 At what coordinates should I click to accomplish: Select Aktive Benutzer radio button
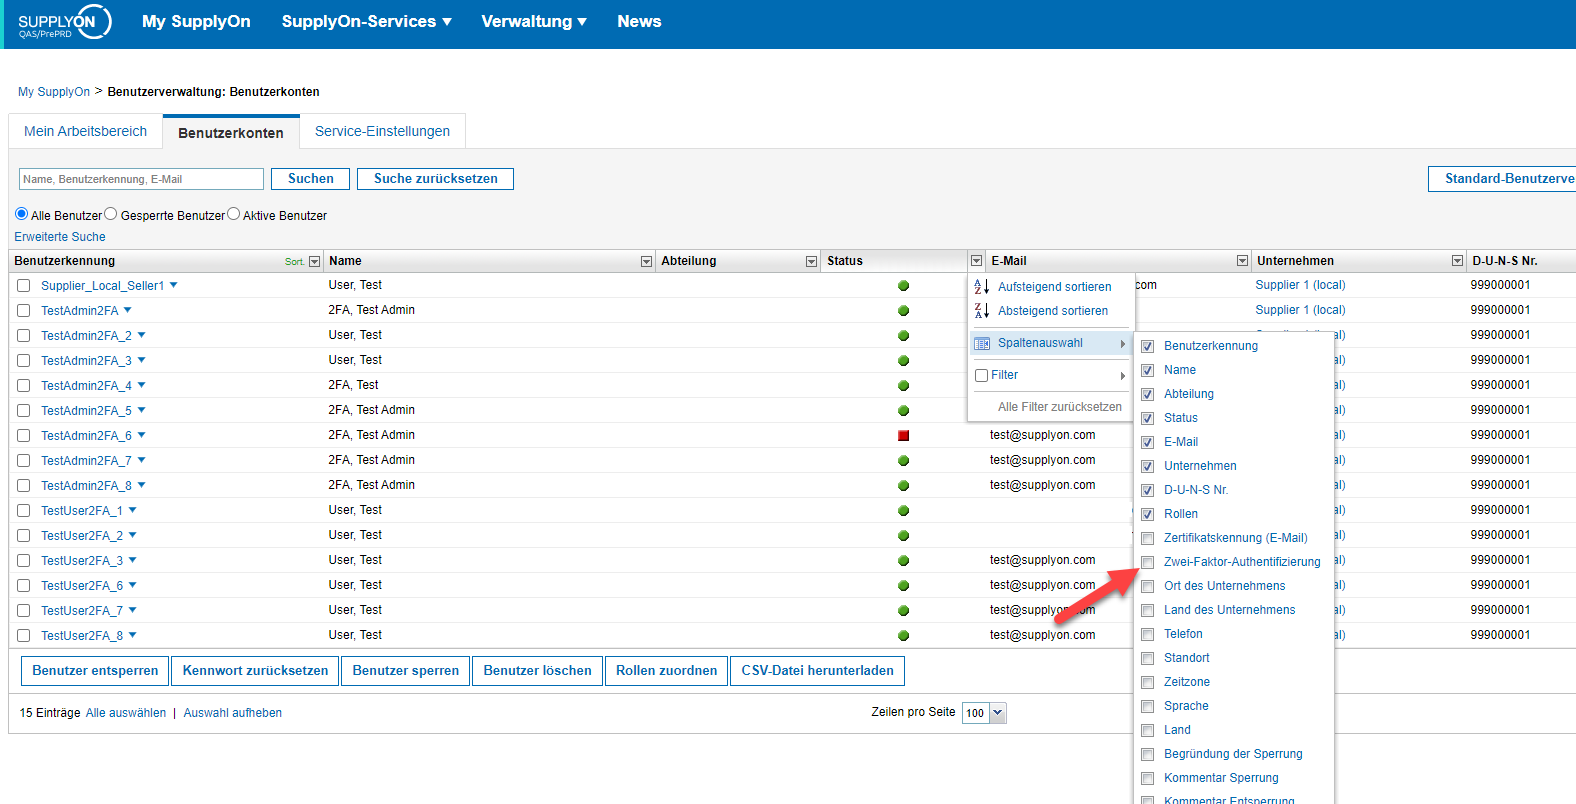coord(233,214)
